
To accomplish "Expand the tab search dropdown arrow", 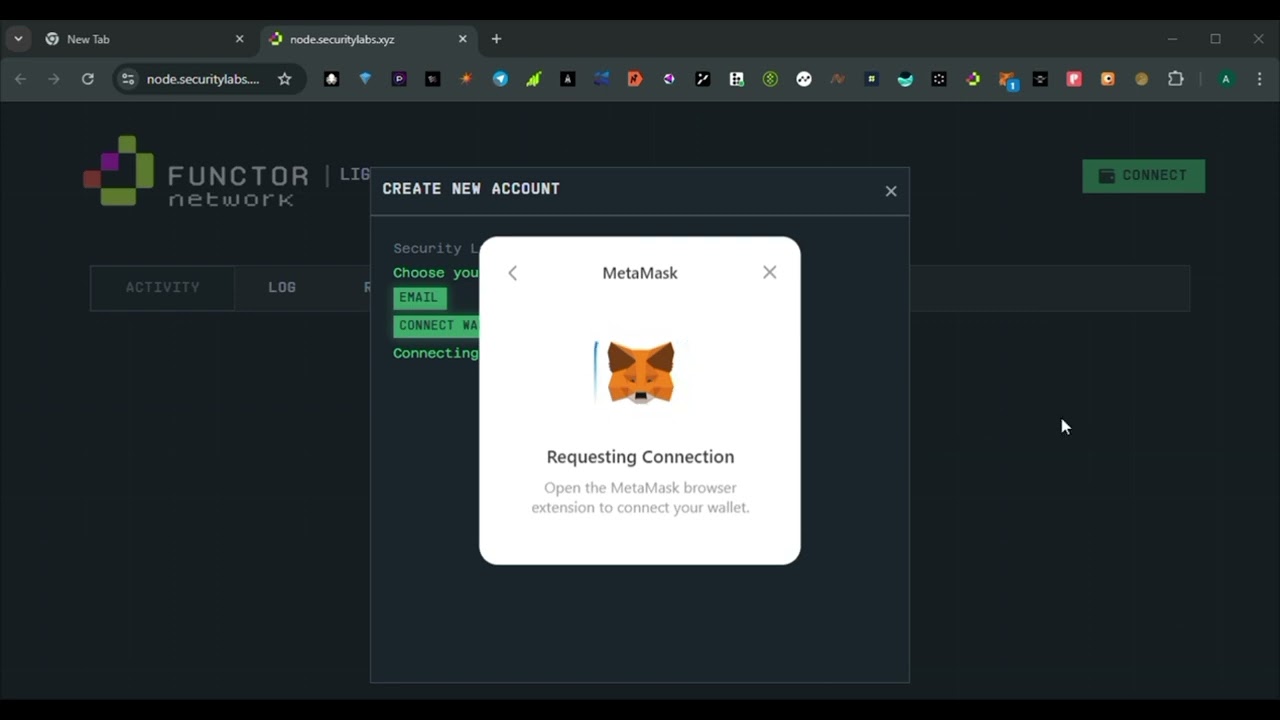I will [18, 39].
